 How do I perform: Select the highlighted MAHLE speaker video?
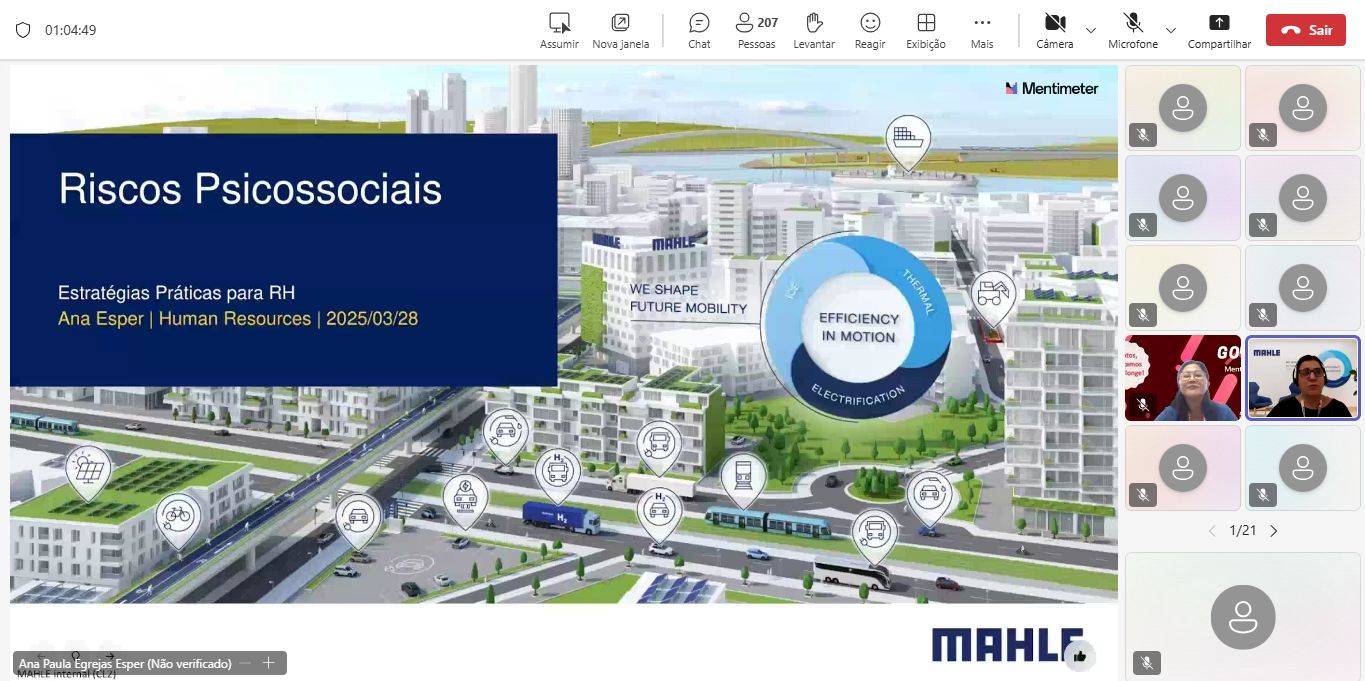click(x=1302, y=377)
